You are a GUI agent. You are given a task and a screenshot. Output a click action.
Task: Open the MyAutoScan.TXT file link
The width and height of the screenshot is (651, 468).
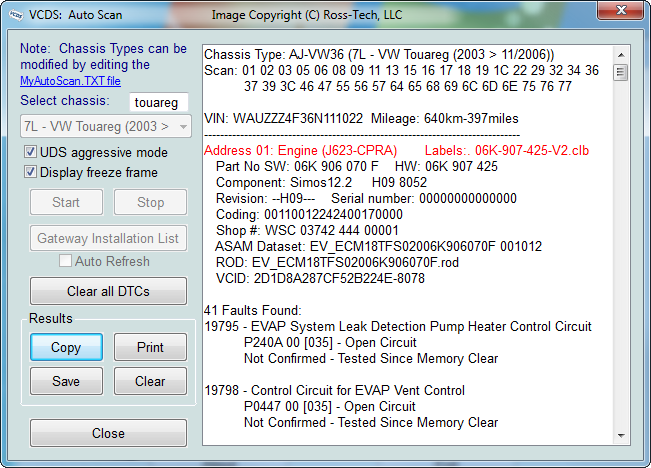[x=70, y=81]
